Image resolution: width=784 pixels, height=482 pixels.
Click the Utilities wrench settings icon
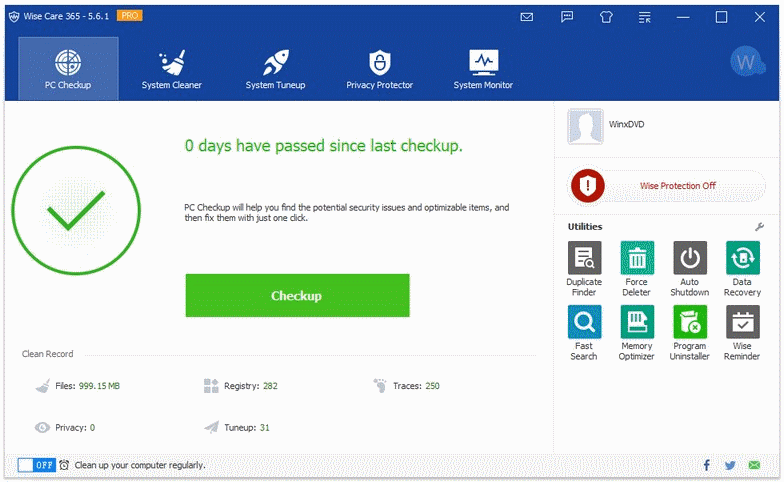tap(759, 227)
